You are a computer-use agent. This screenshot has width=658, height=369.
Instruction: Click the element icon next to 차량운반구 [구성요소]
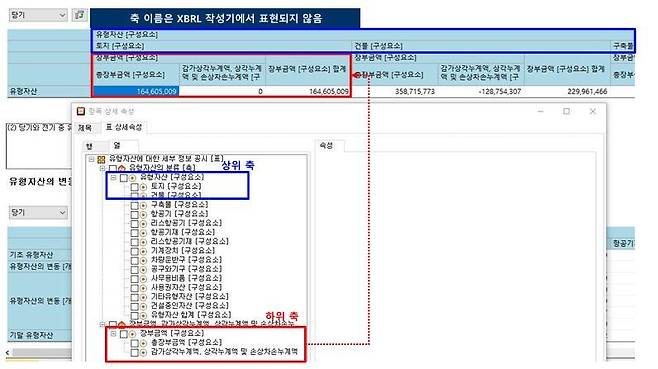[144, 261]
